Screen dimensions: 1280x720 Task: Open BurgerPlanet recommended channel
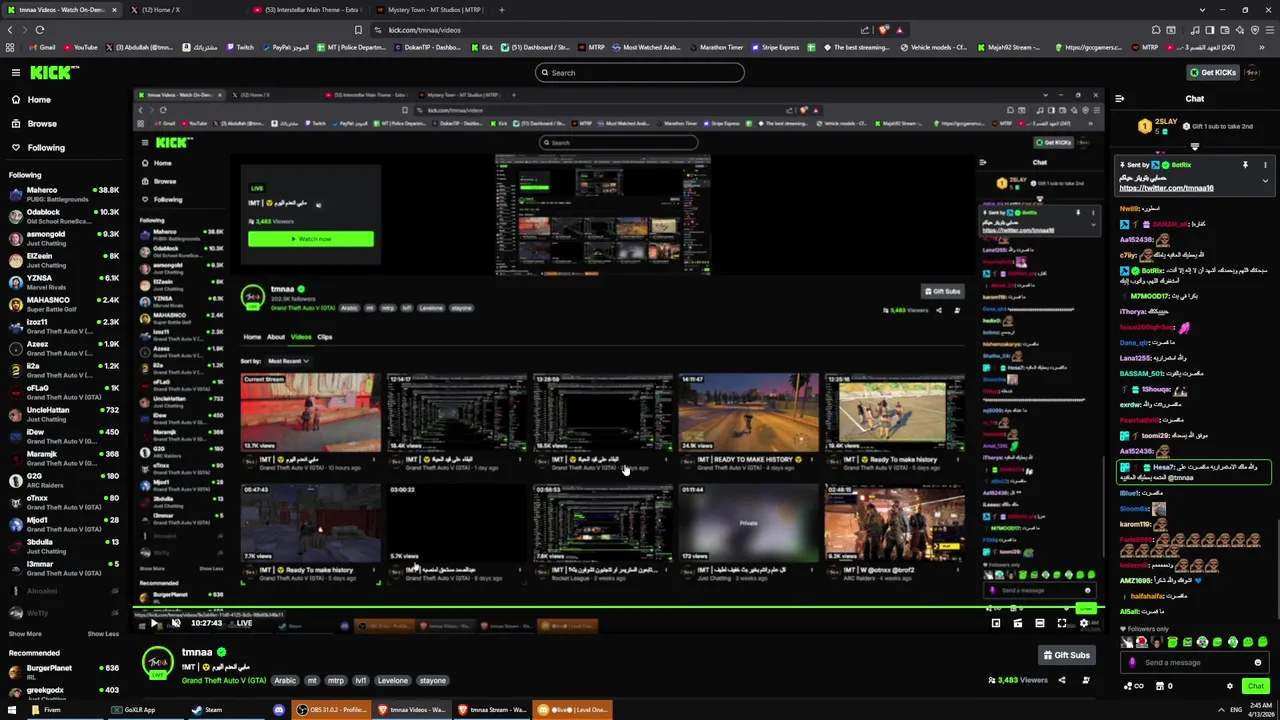64,672
